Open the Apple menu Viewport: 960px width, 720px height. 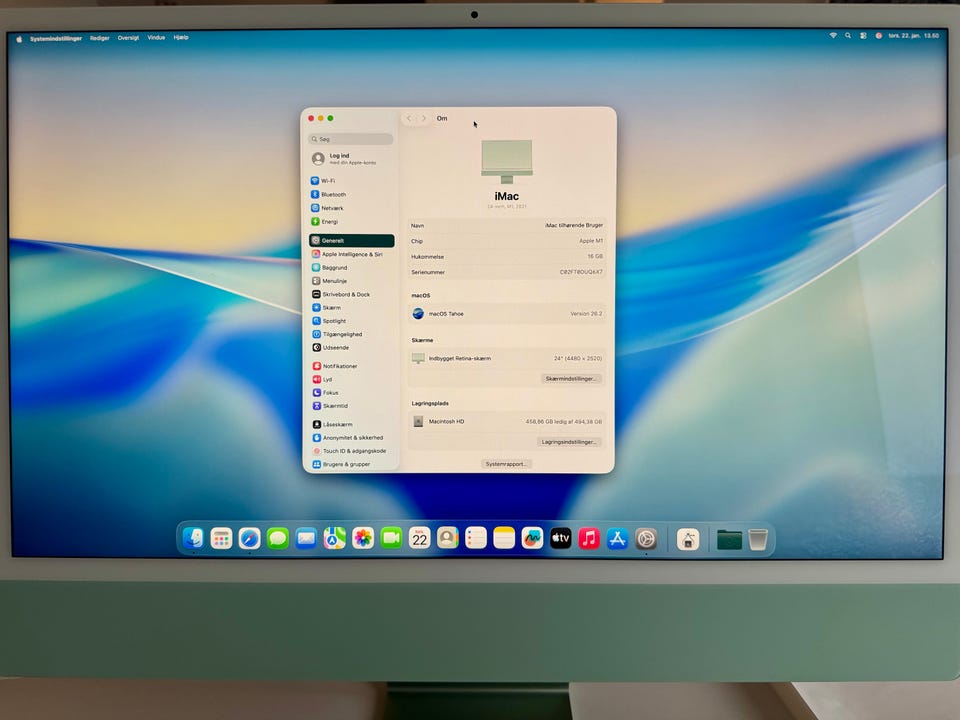[x=19, y=39]
